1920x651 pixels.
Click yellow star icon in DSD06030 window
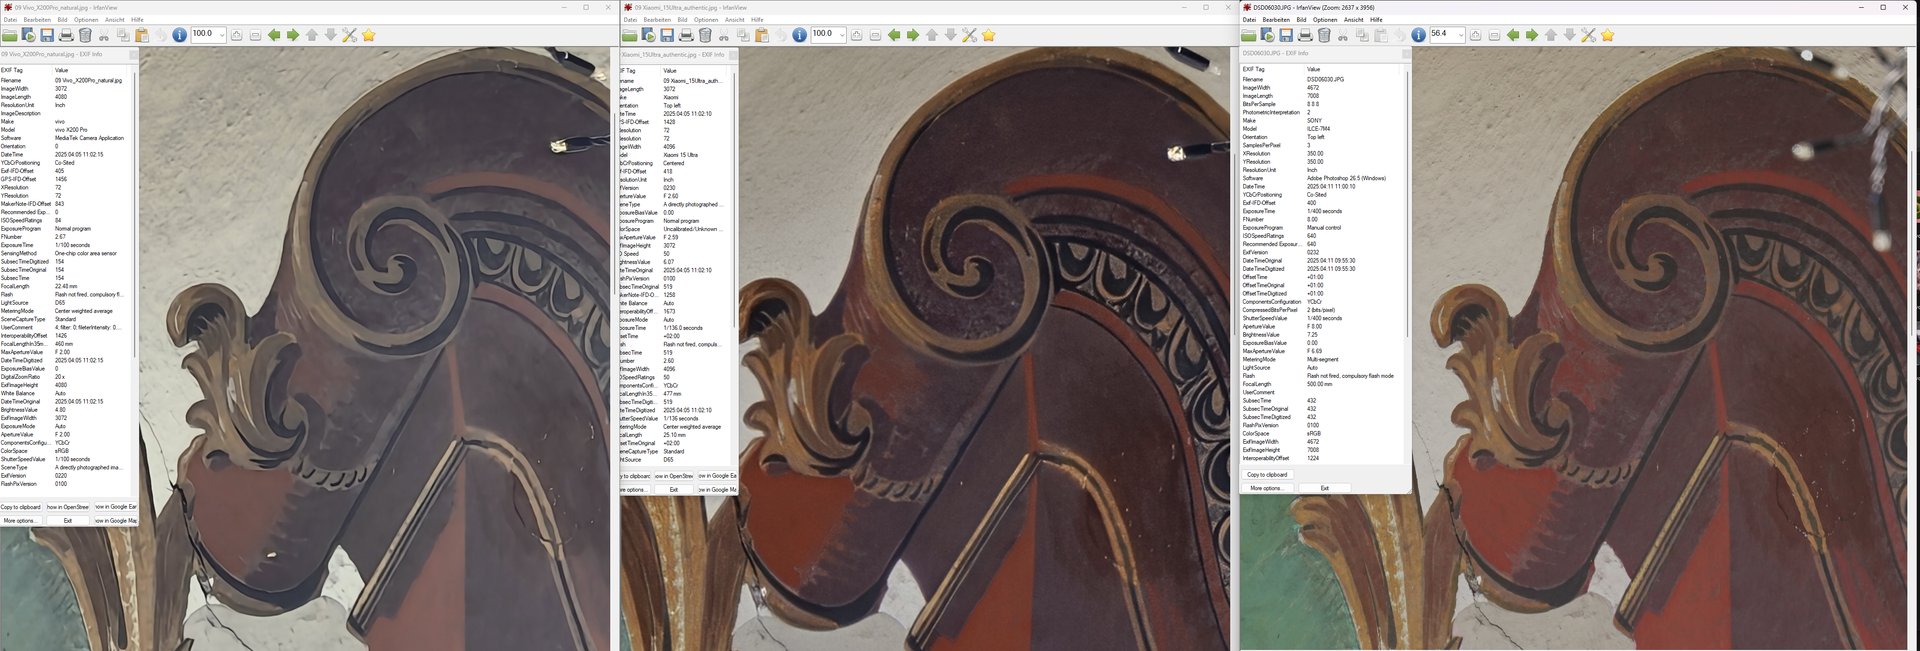coord(1607,35)
